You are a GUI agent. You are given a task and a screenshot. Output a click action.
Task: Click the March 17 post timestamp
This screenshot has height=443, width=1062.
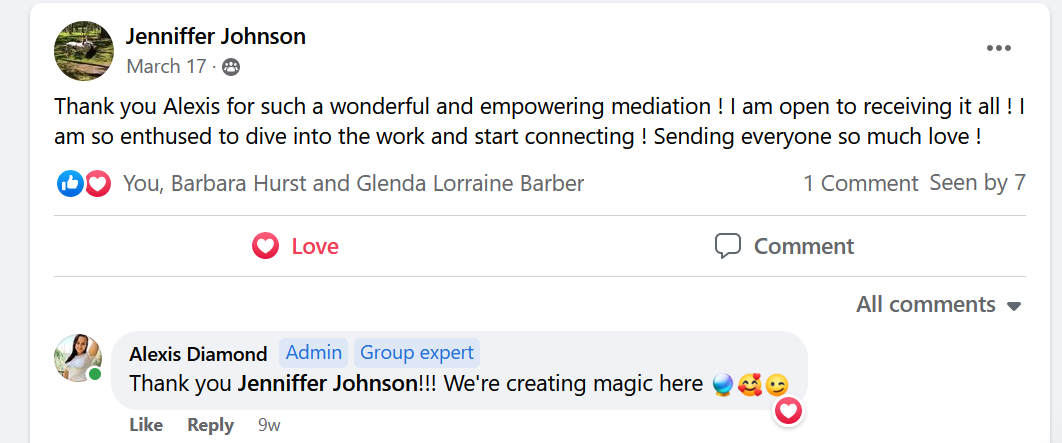pyautogui.click(x=166, y=67)
